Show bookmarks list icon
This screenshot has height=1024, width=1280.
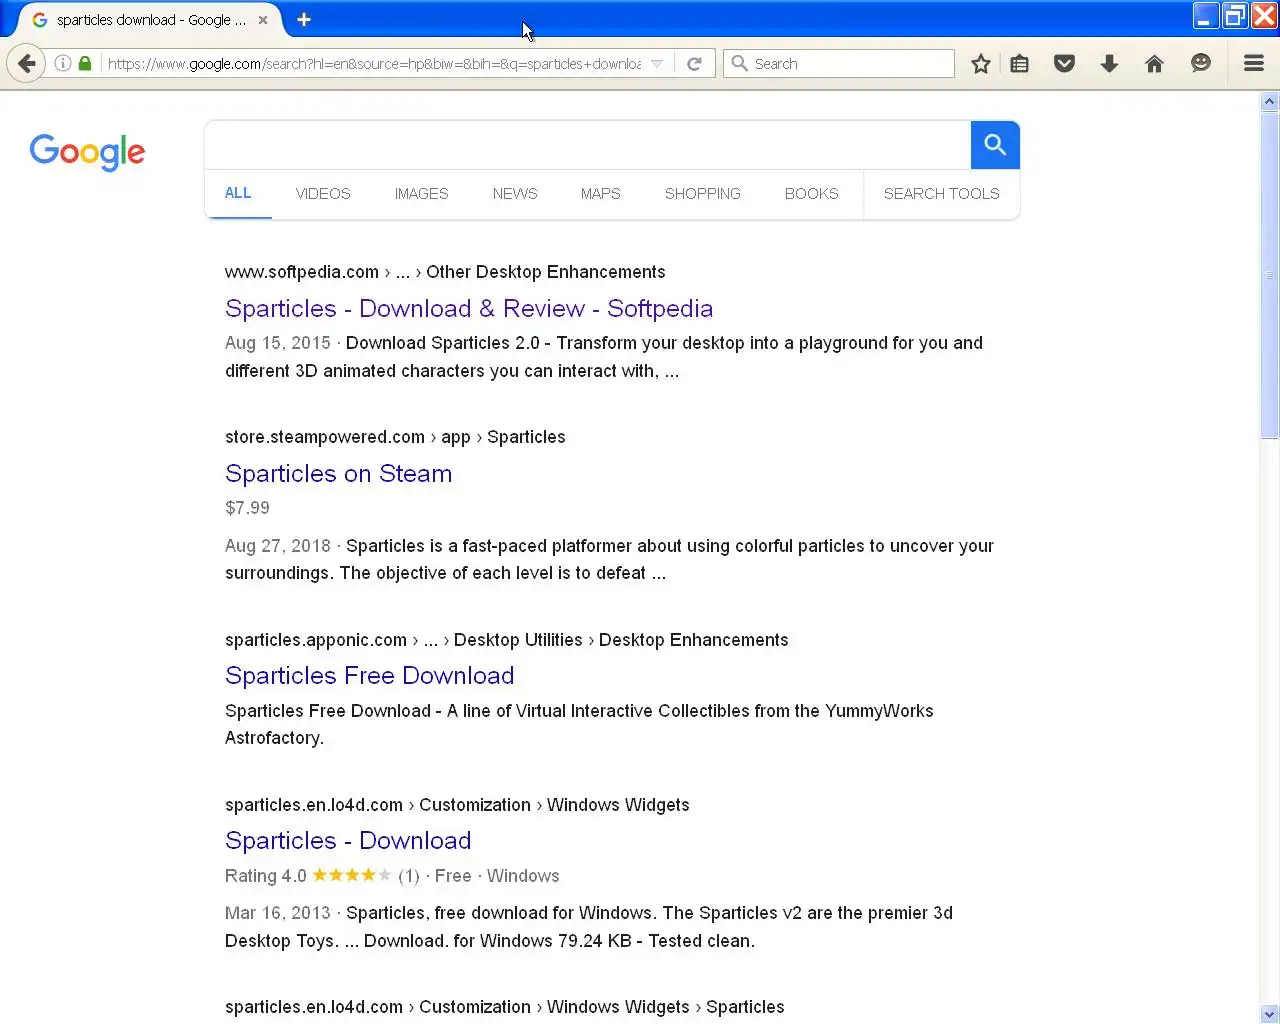pos(1020,63)
